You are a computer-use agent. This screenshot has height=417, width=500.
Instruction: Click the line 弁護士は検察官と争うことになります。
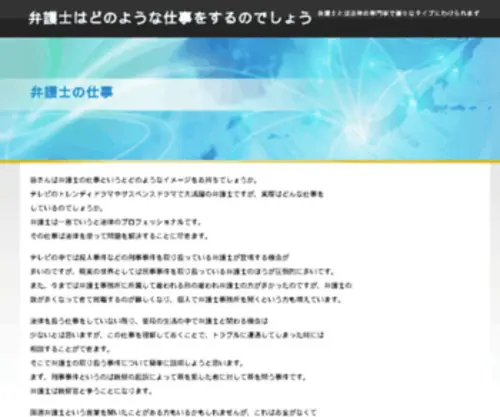[x=91, y=391]
